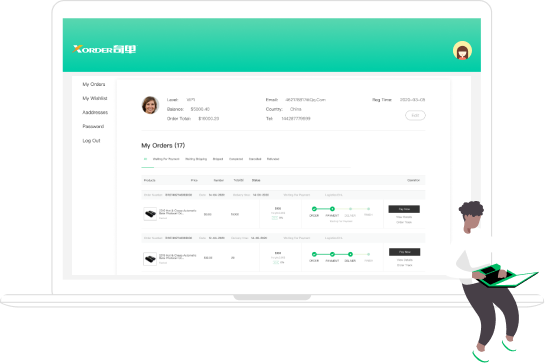Click the Edit profile button
545x363 pixels.
415,115
